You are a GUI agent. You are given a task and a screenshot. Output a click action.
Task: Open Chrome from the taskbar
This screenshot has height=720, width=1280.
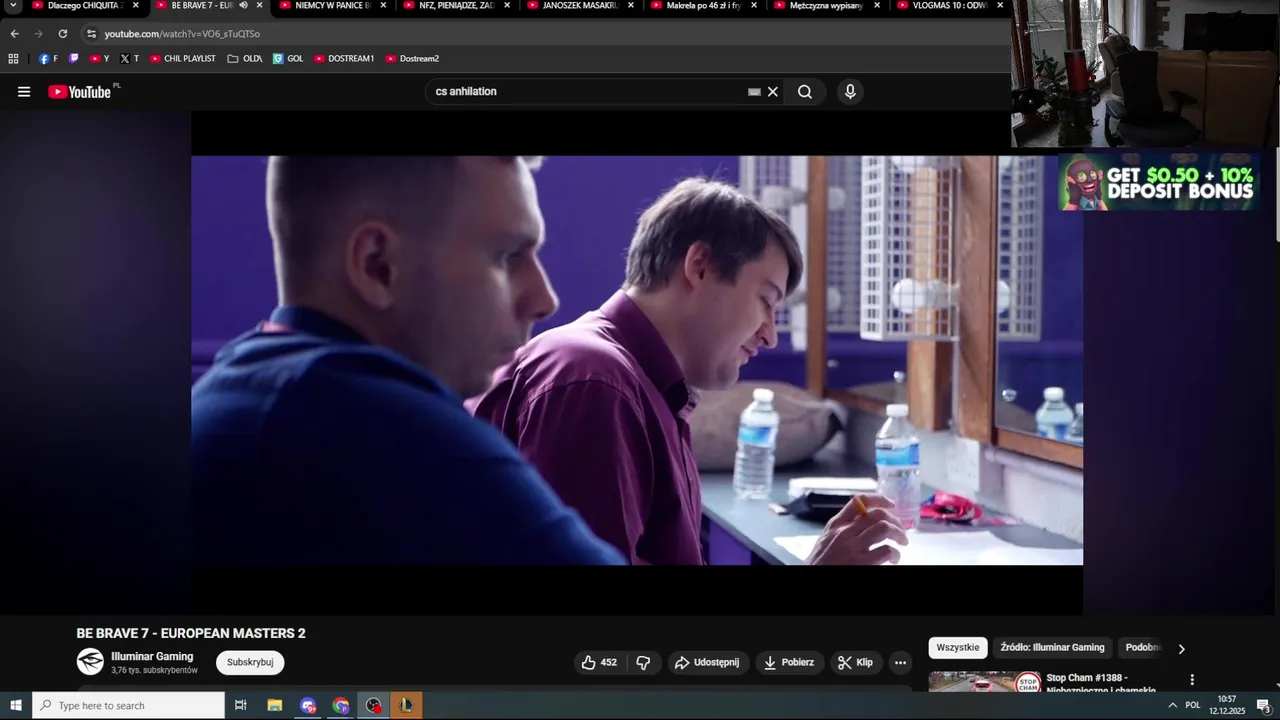pyautogui.click(x=341, y=705)
